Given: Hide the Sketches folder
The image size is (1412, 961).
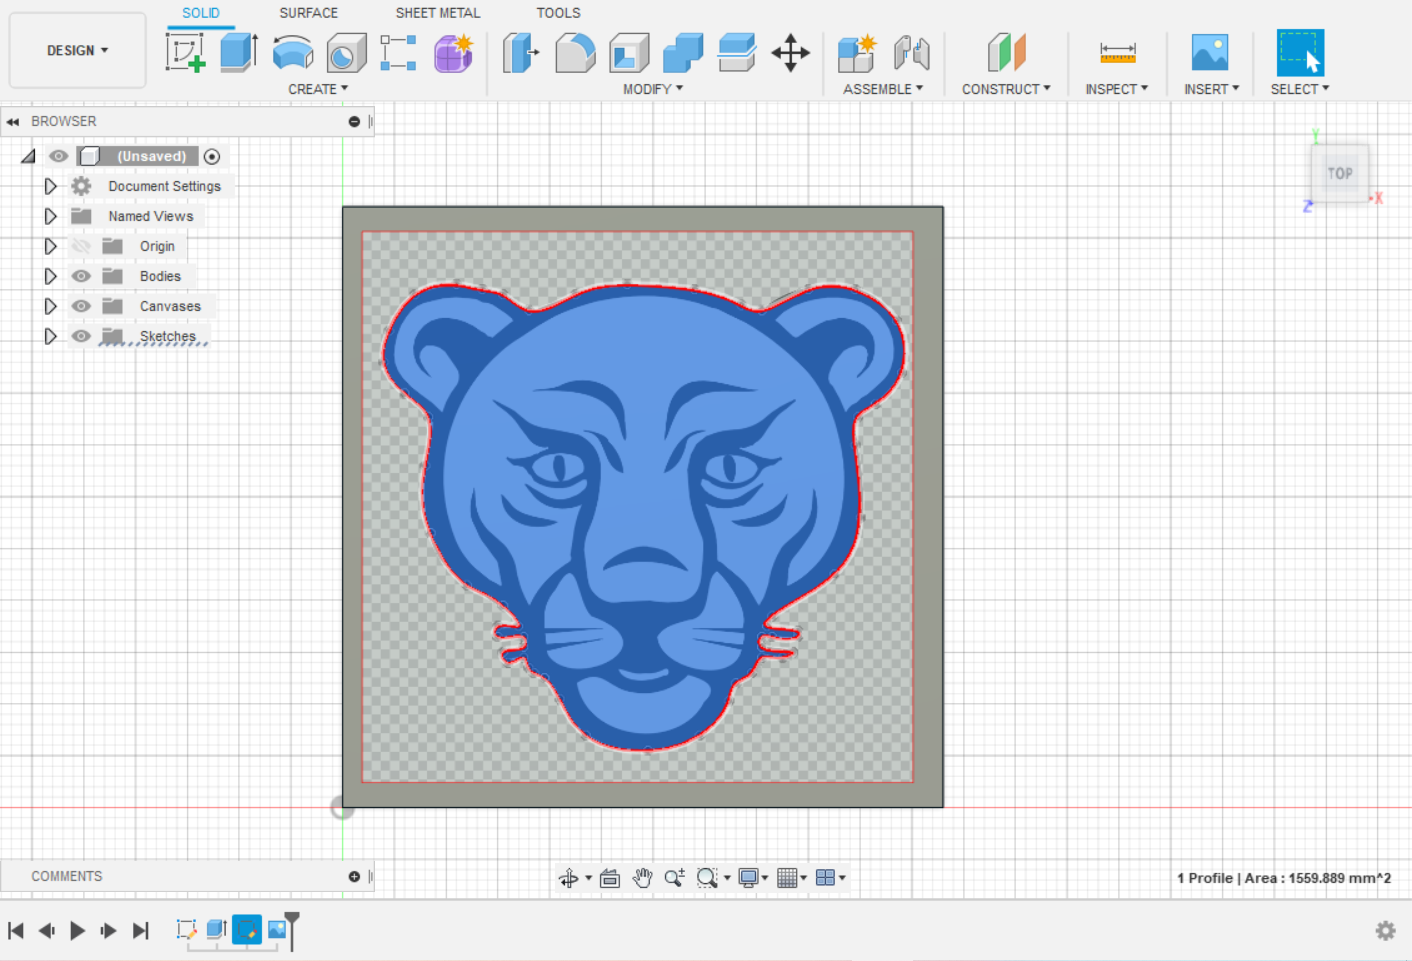Looking at the screenshot, I should pos(81,336).
